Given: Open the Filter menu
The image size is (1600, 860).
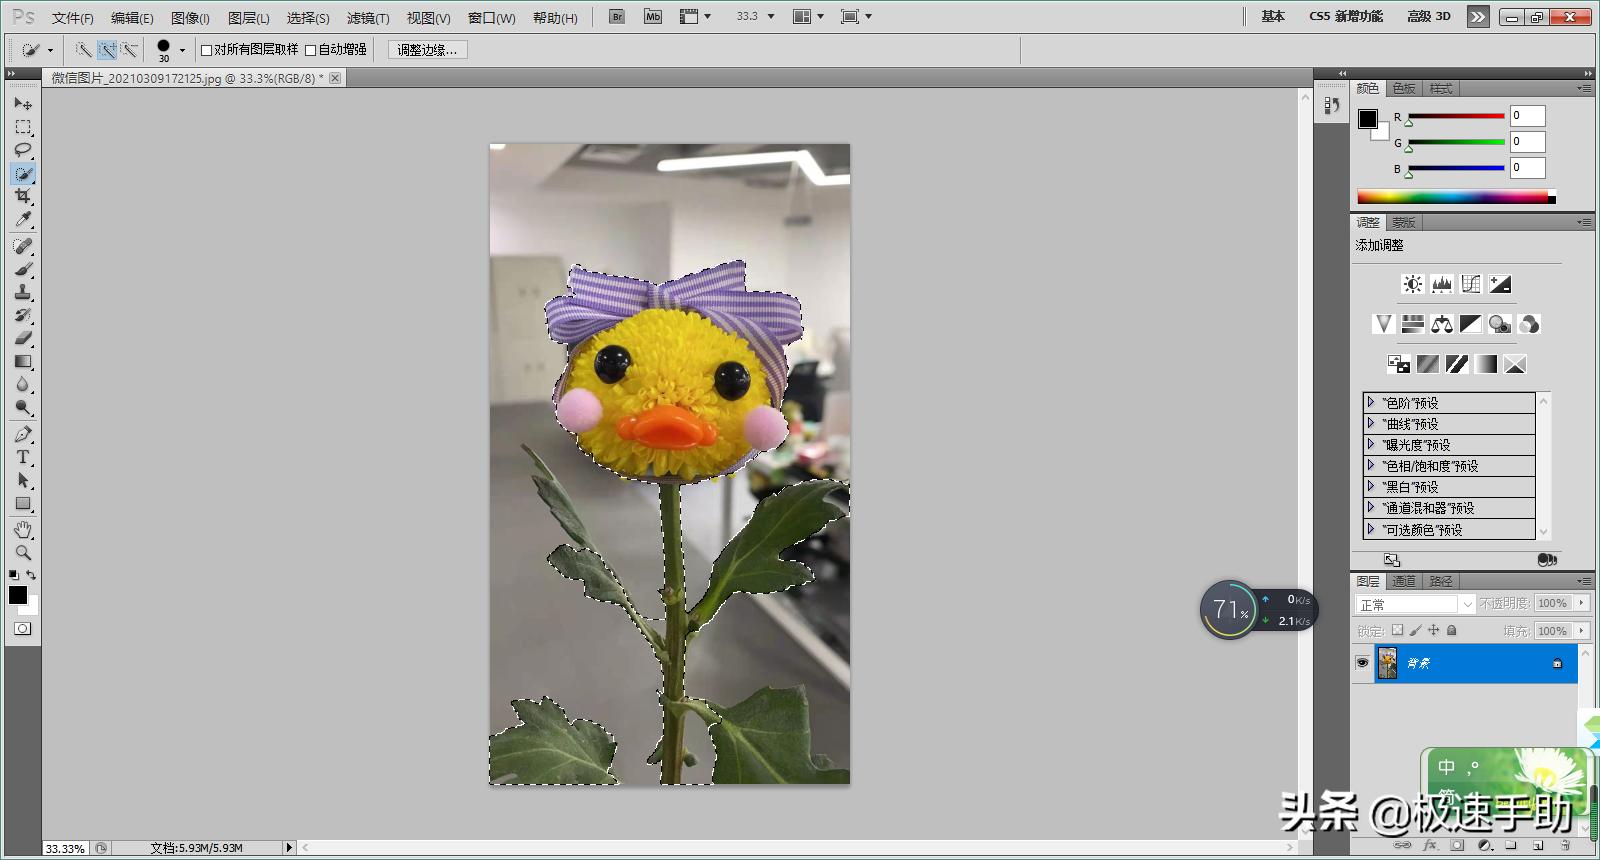Looking at the screenshot, I should click(x=367, y=18).
